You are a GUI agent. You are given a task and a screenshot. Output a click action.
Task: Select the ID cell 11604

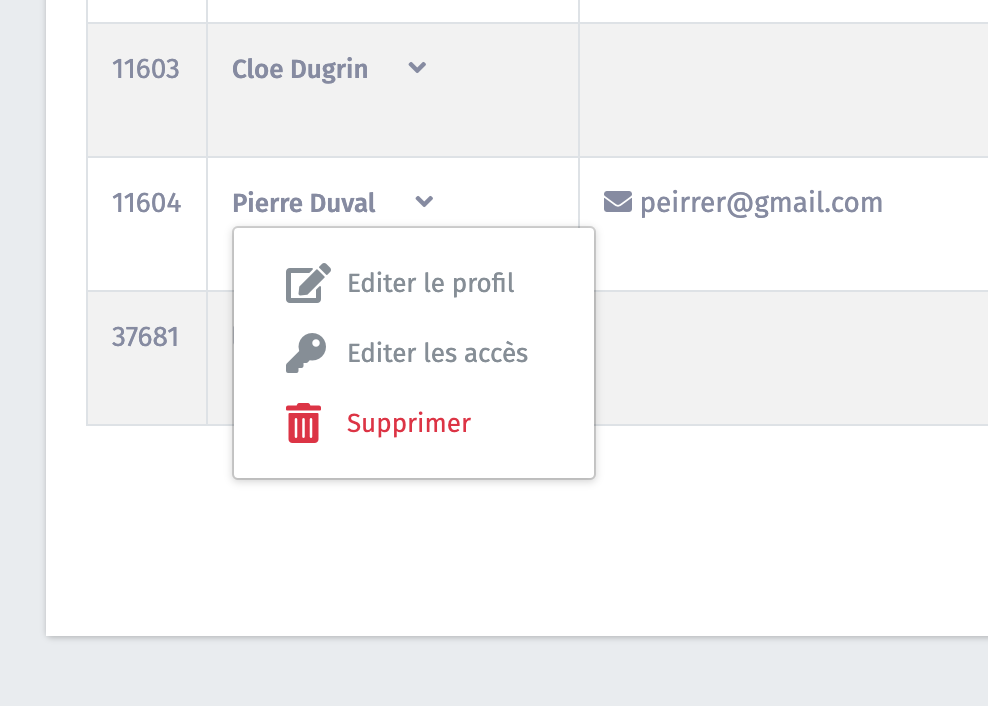coord(146,203)
